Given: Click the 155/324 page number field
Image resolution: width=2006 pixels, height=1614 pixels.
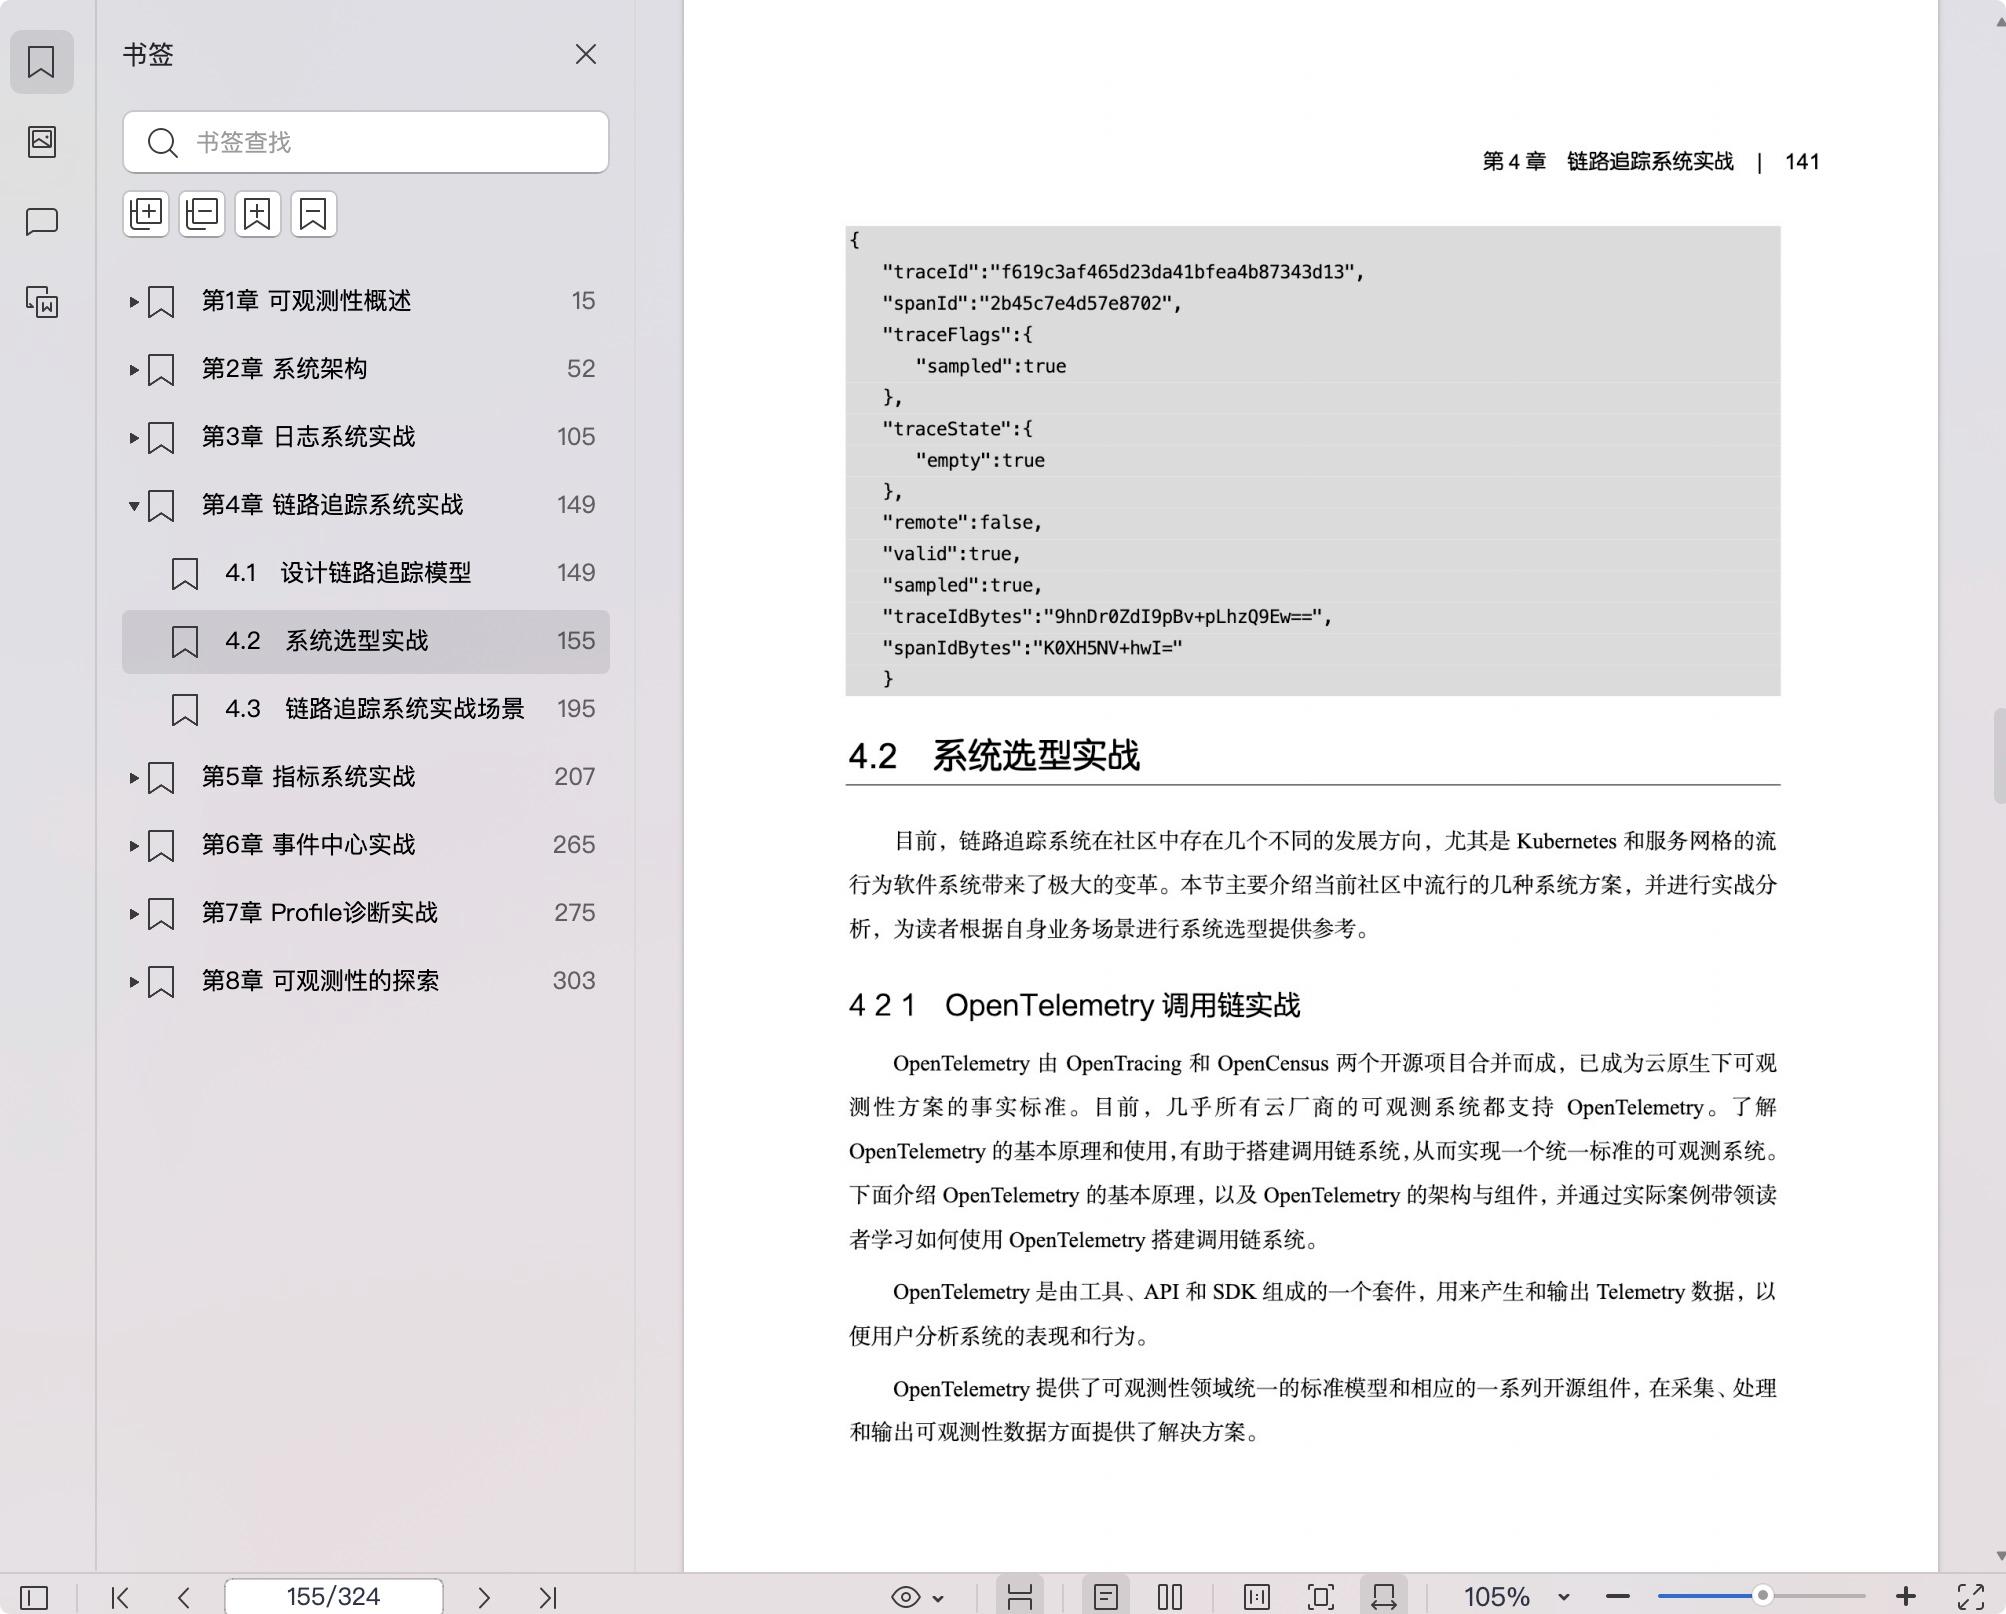Looking at the screenshot, I should click(x=333, y=1596).
